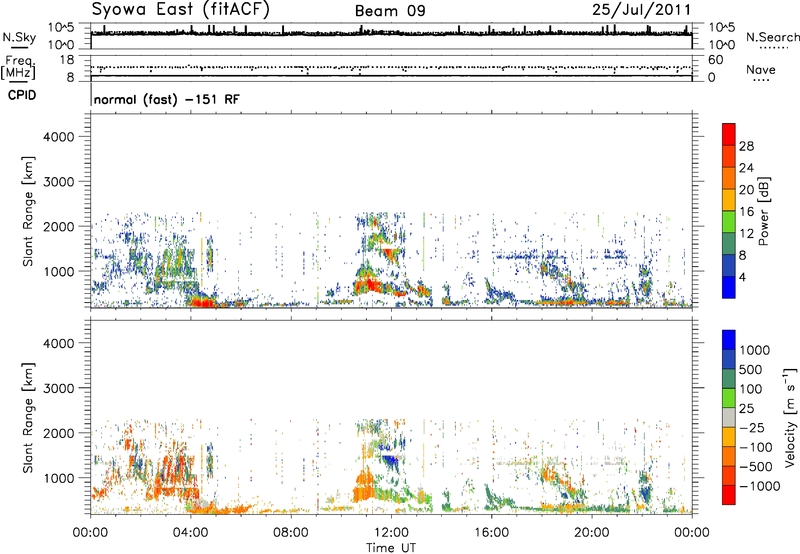Click the Slant Range label of velocity panel
The width and height of the screenshot is (800, 554).
(x=28, y=417)
